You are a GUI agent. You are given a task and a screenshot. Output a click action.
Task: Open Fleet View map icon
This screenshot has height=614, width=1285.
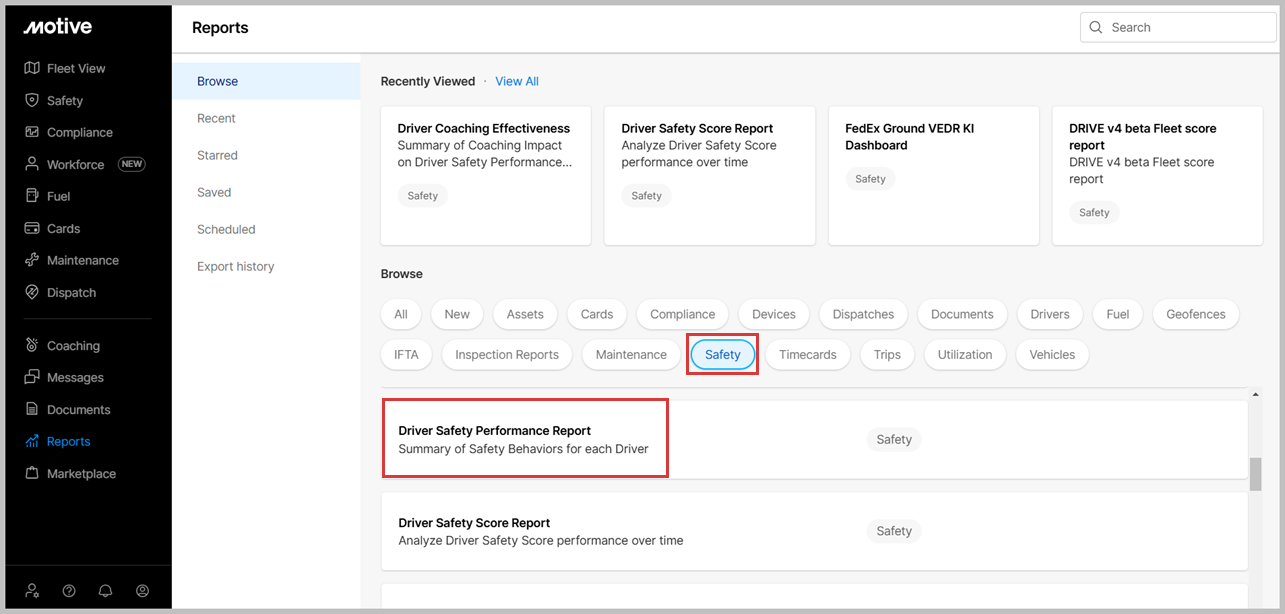[x=32, y=68]
